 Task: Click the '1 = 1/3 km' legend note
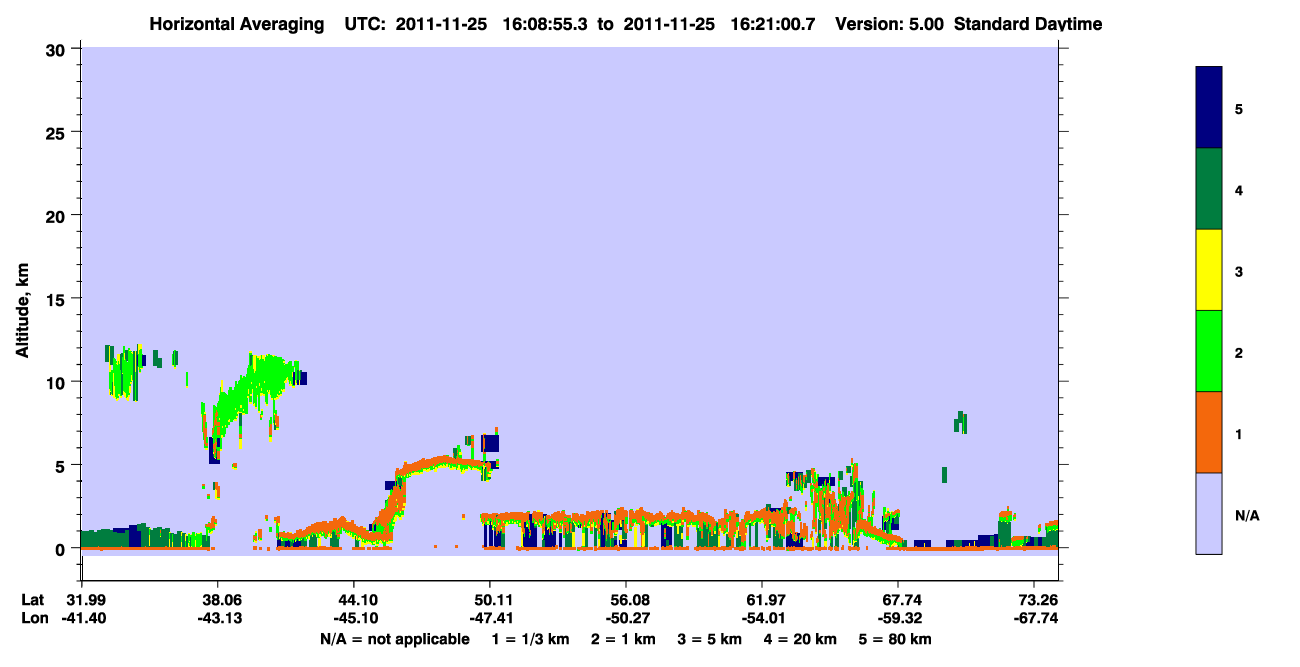coord(532,639)
